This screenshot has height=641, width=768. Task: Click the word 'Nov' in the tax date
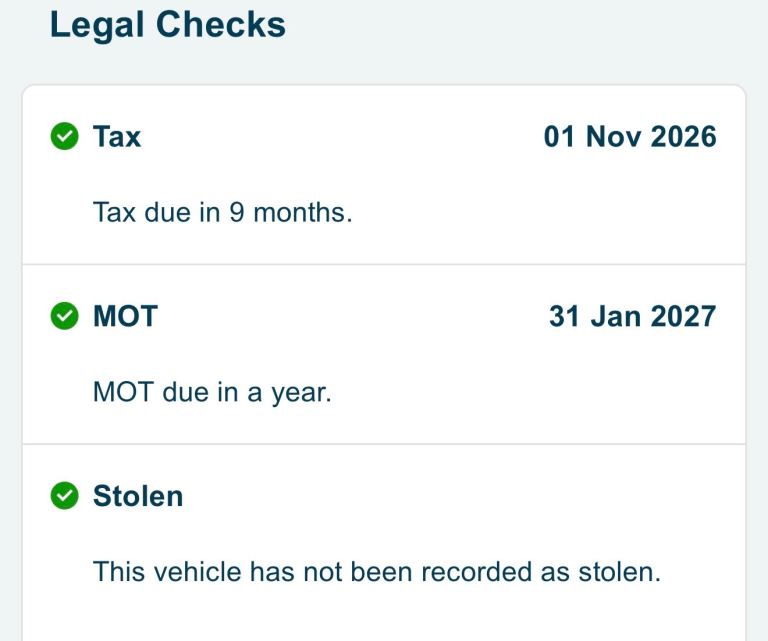(613, 136)
